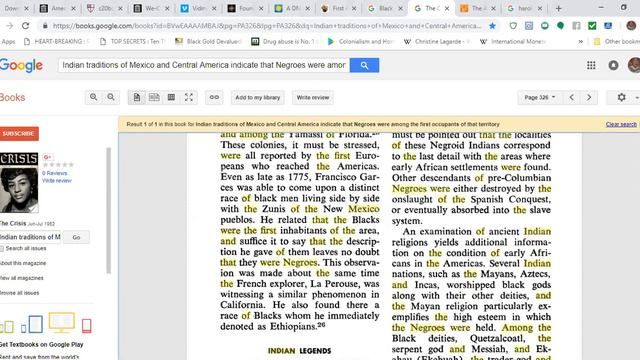Switch to the Black browser tab

click(385, 8)
